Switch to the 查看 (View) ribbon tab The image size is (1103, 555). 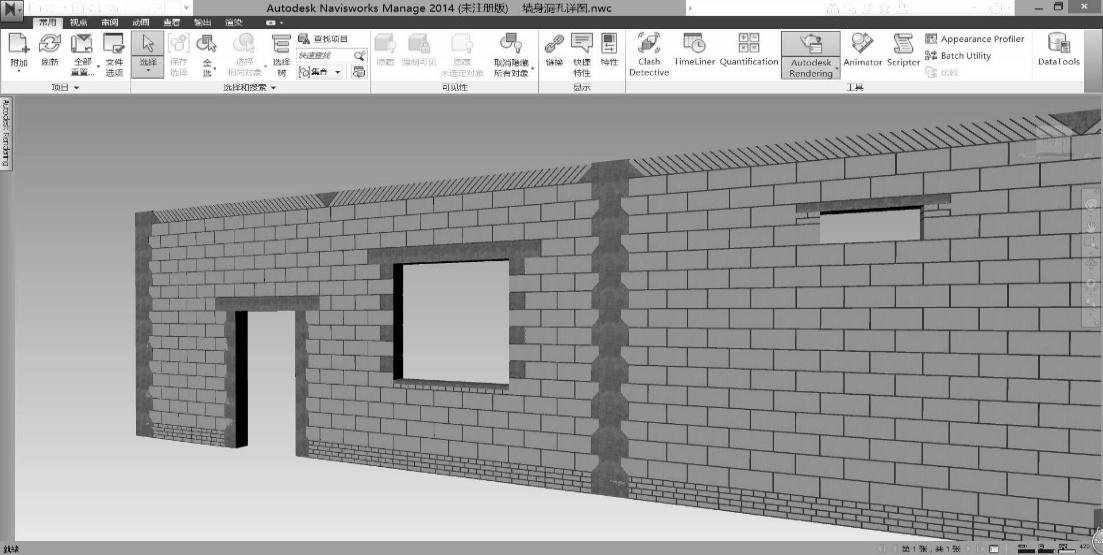tap(172, 23)
